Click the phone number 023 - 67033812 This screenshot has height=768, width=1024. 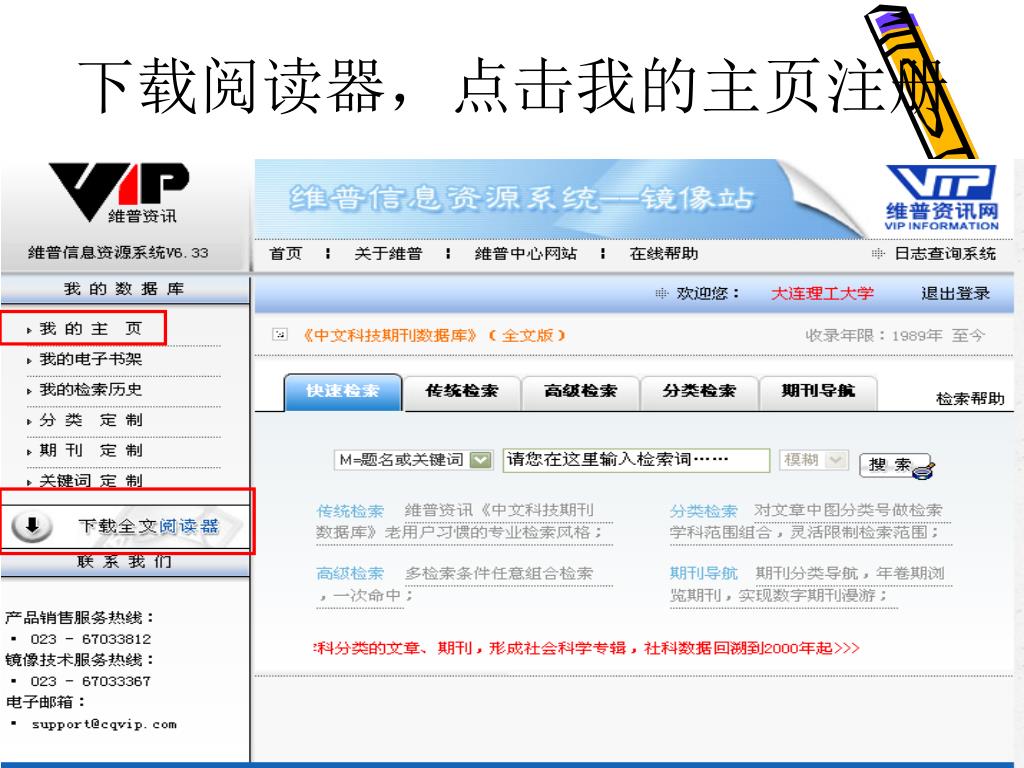coord(91,639)
